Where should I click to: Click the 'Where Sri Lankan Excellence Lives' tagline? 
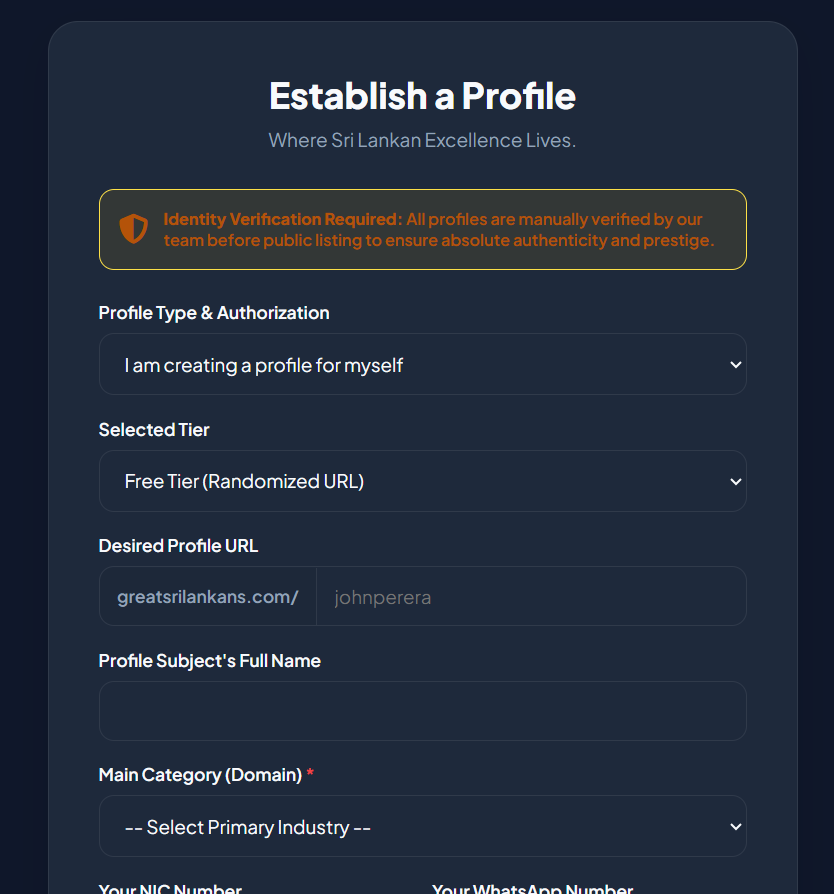(x=422, y=140)
